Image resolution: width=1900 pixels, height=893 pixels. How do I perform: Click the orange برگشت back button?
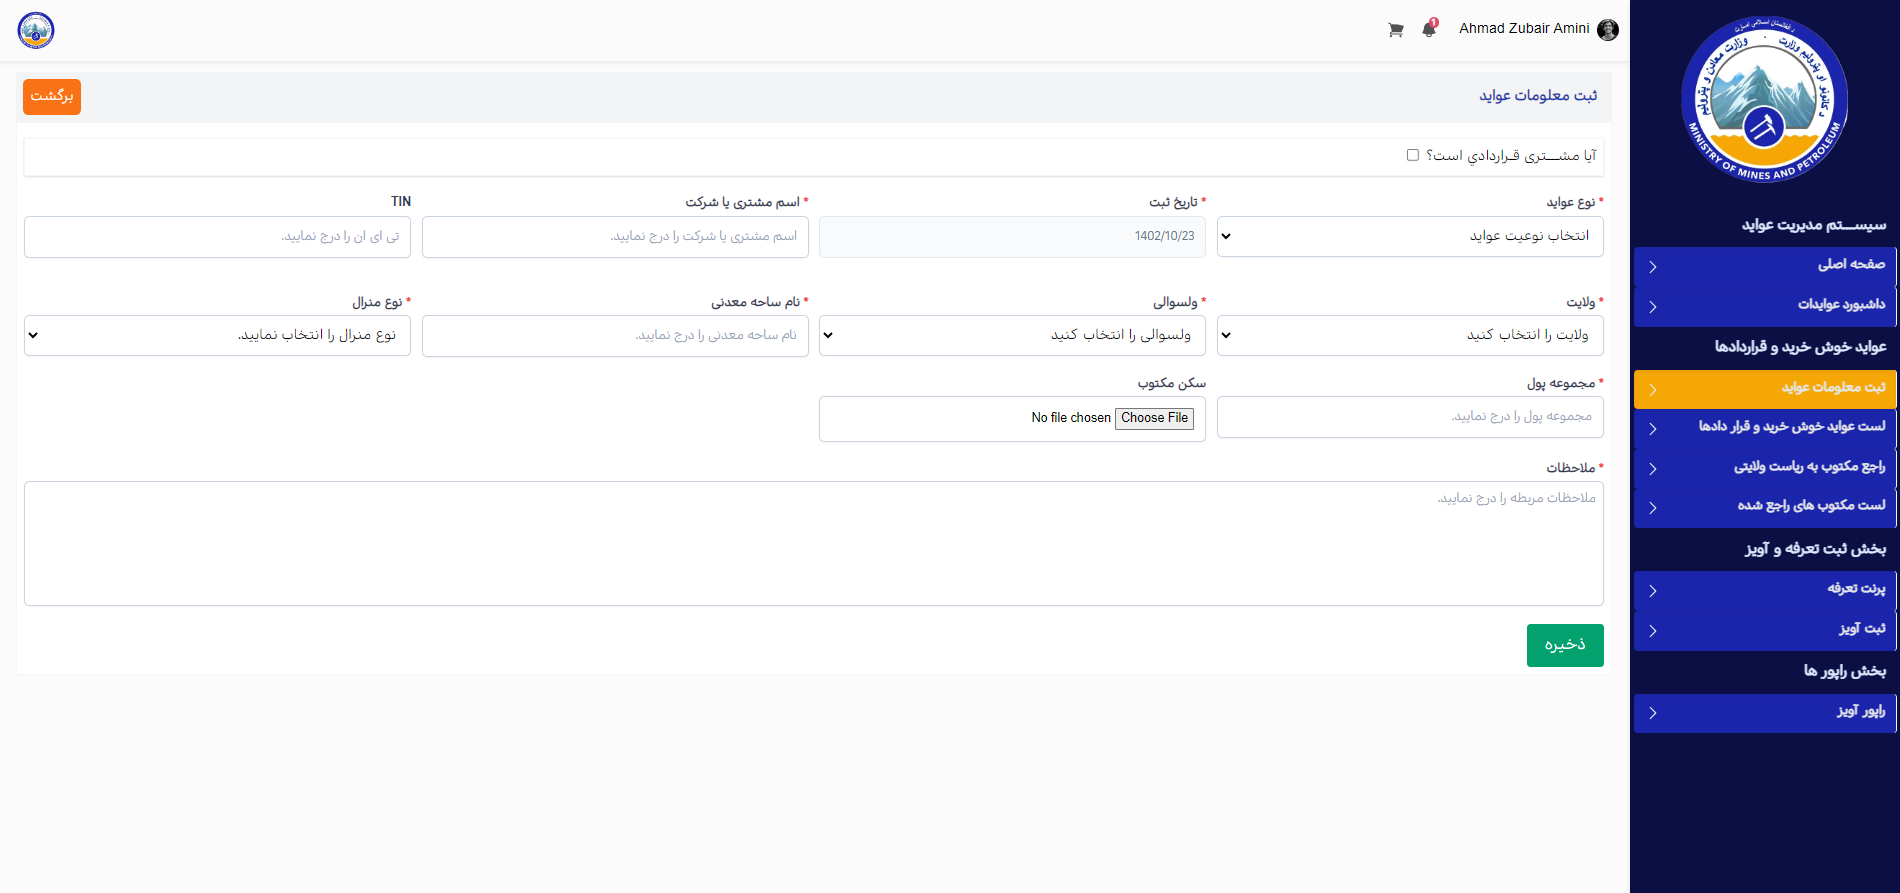52,97
